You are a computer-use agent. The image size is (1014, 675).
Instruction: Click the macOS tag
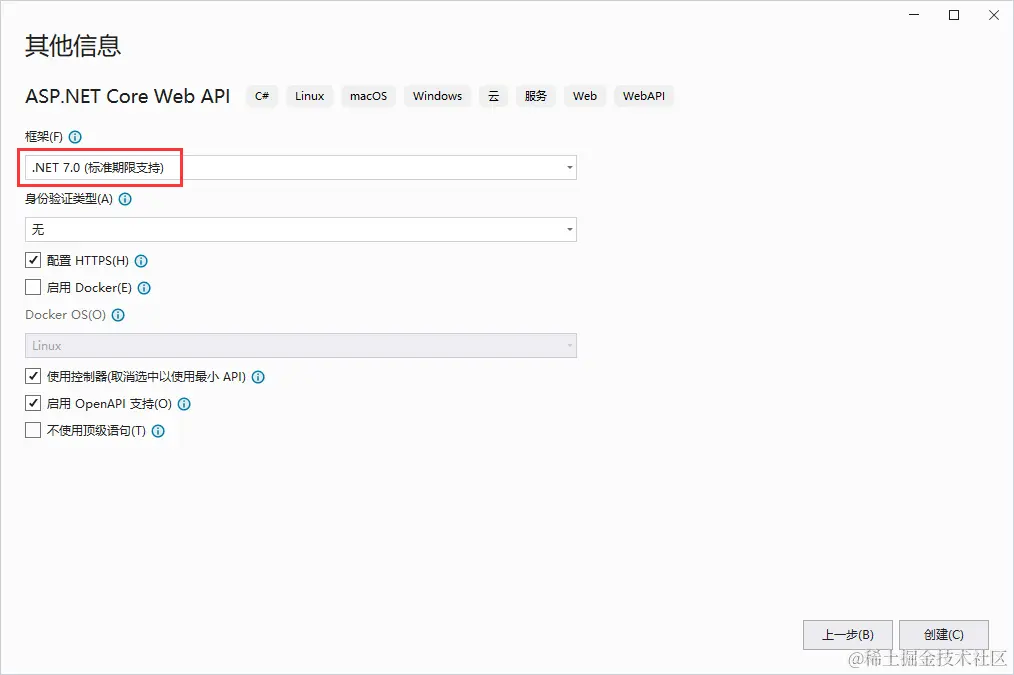tap(369, 96)
